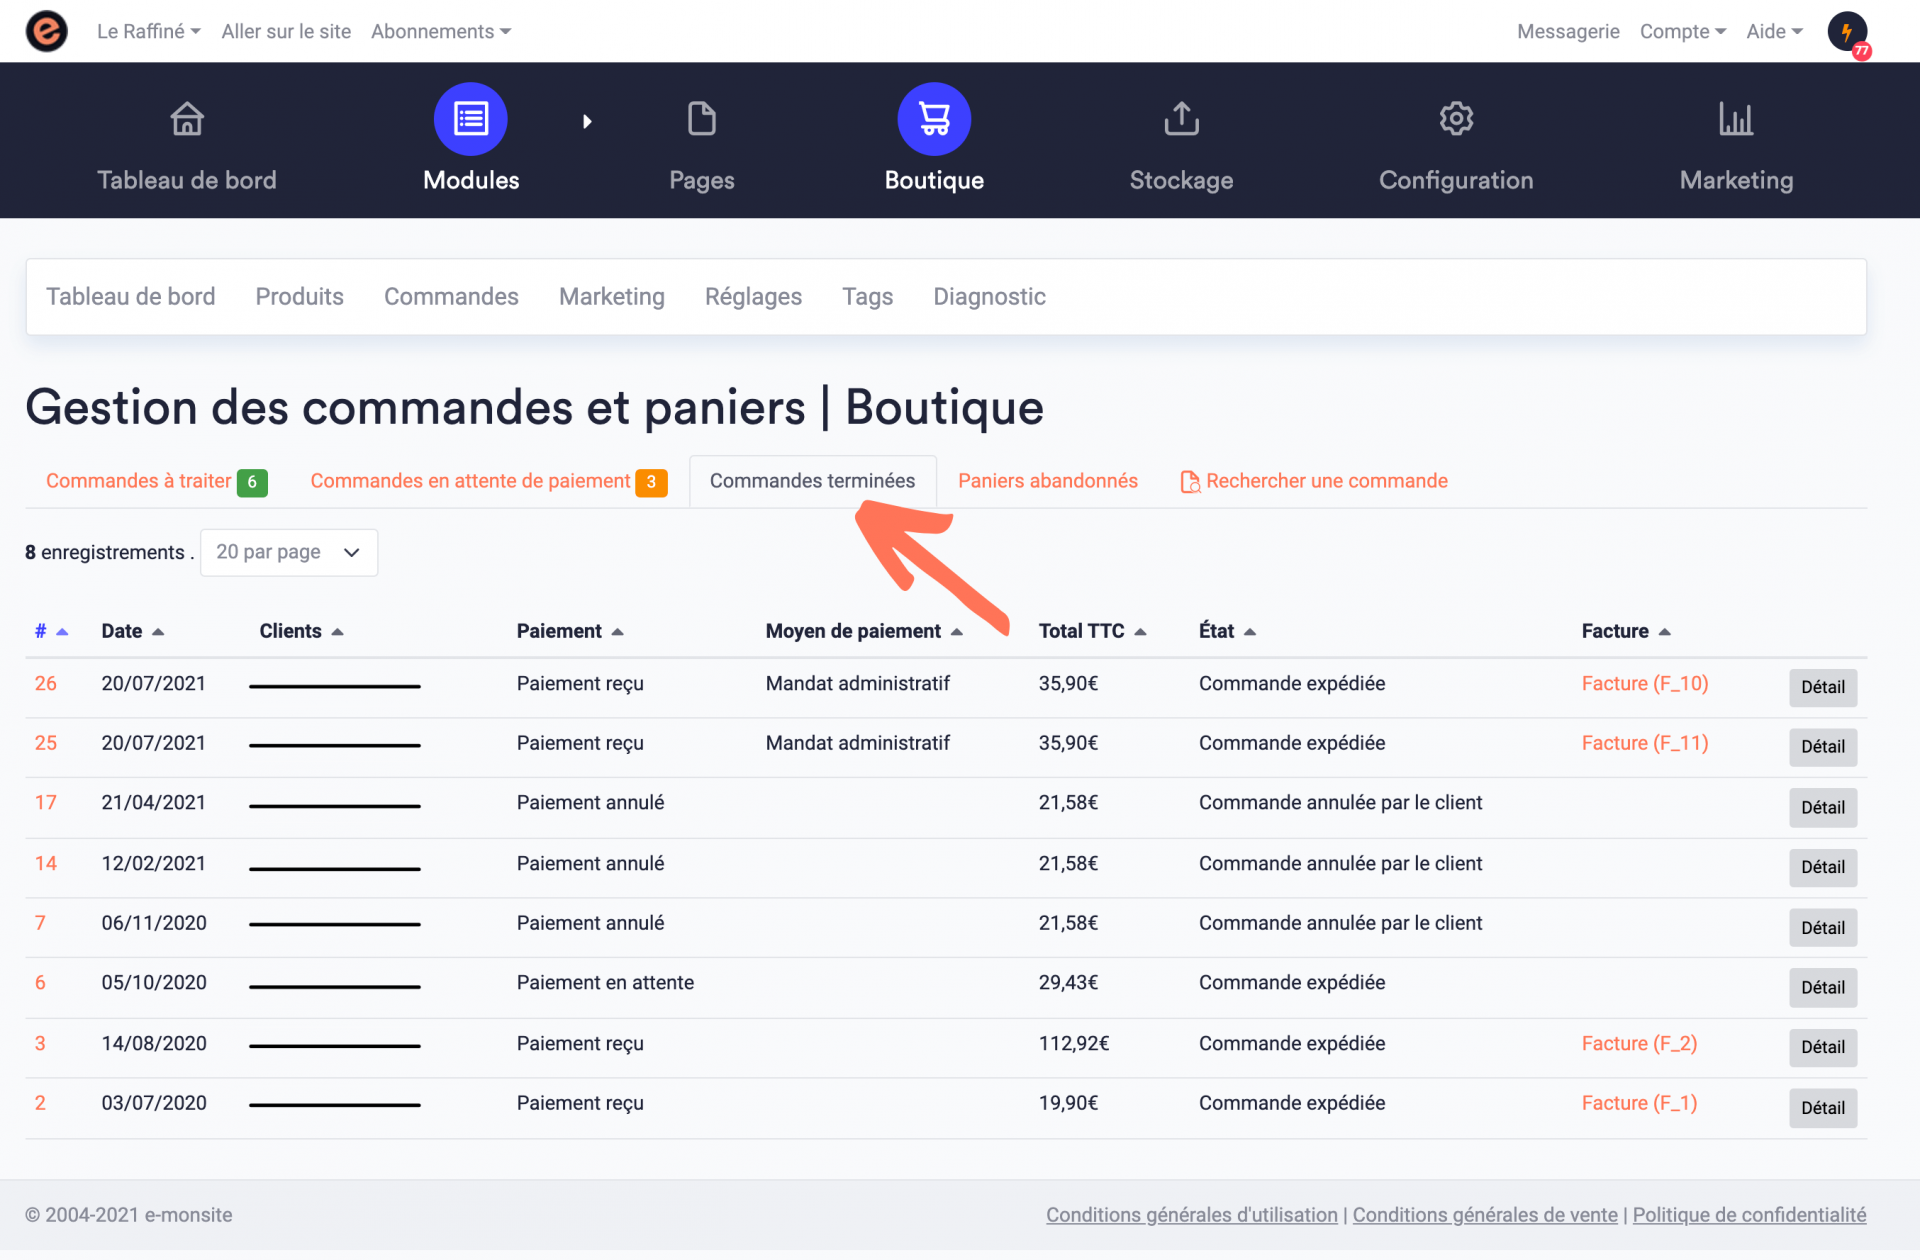Screen dimensions: 1920x1260
Task: Open the Aide dropdown
Action: coord(1773,31)
